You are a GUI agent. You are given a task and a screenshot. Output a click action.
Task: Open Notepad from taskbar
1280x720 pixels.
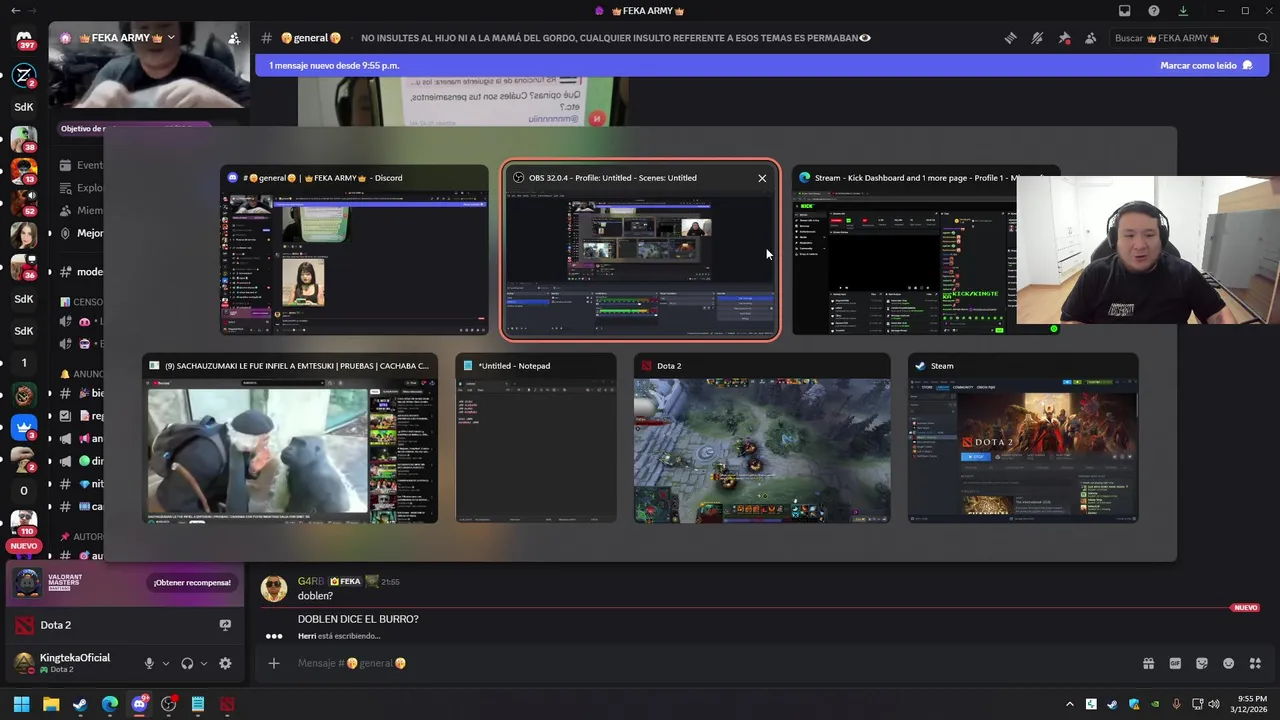tap(198, 704)
